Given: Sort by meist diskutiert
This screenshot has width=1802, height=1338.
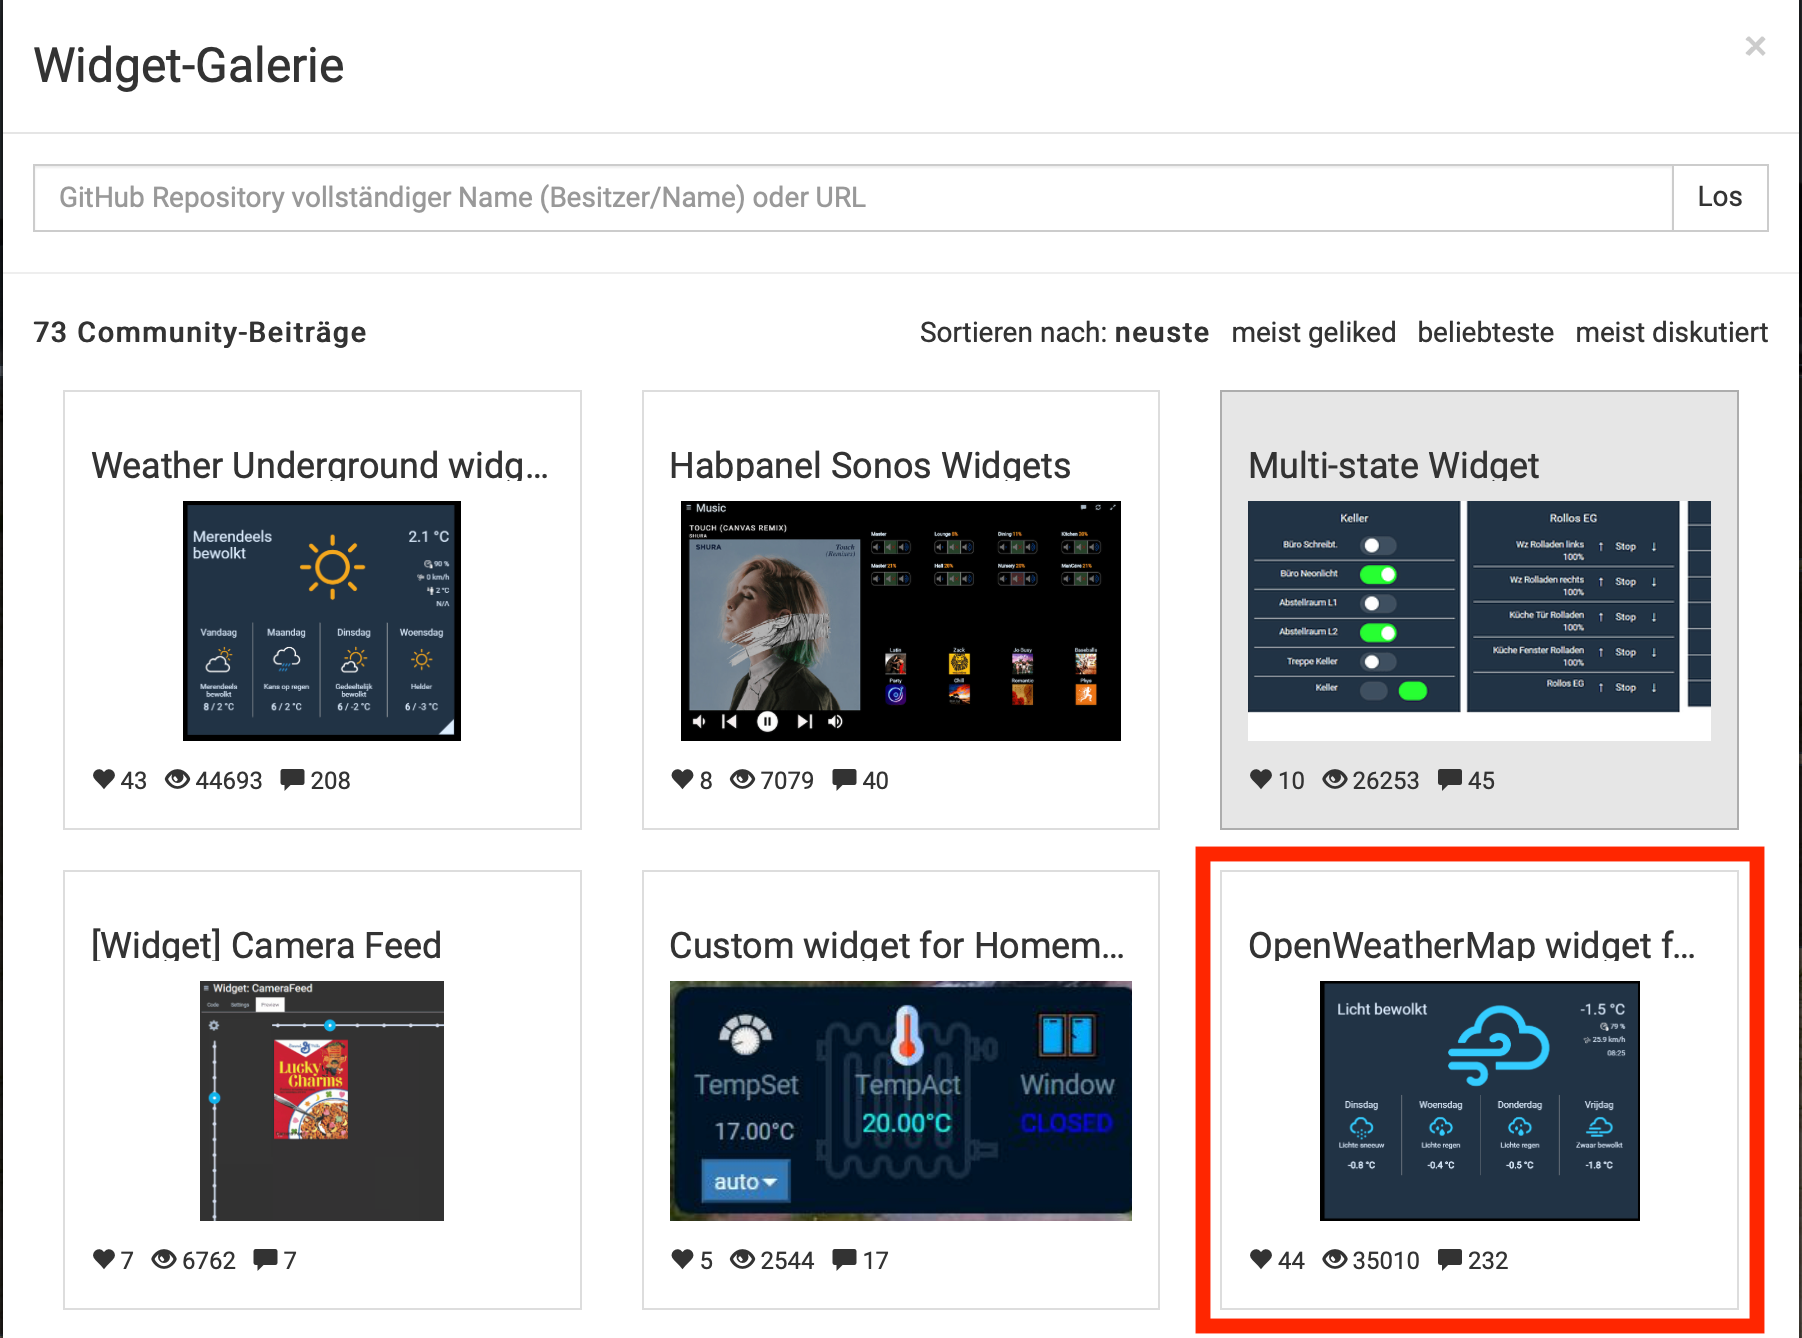Looking at the screenshot, I should 1671,332.
